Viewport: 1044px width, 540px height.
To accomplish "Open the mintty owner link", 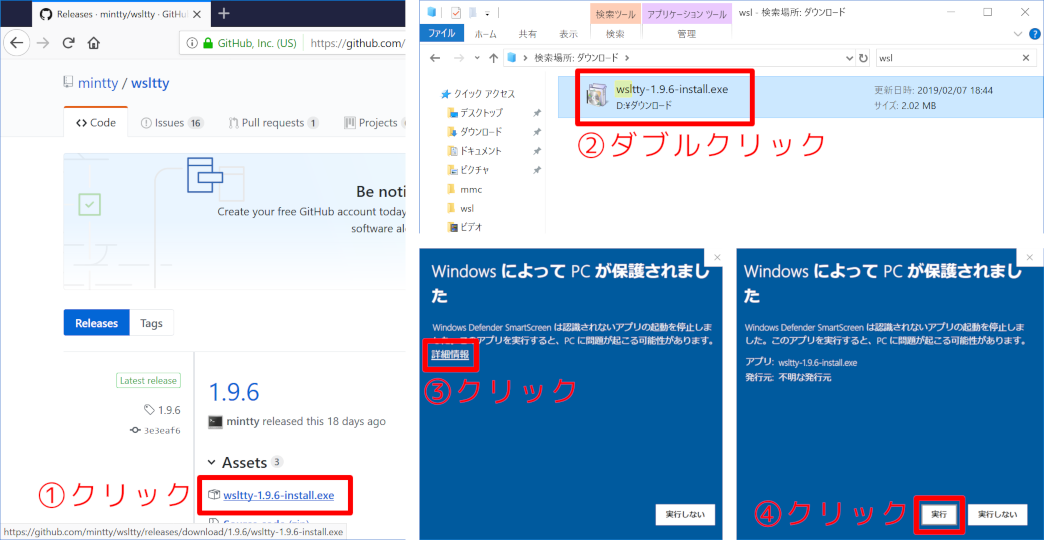I will (x=98, y=83).
